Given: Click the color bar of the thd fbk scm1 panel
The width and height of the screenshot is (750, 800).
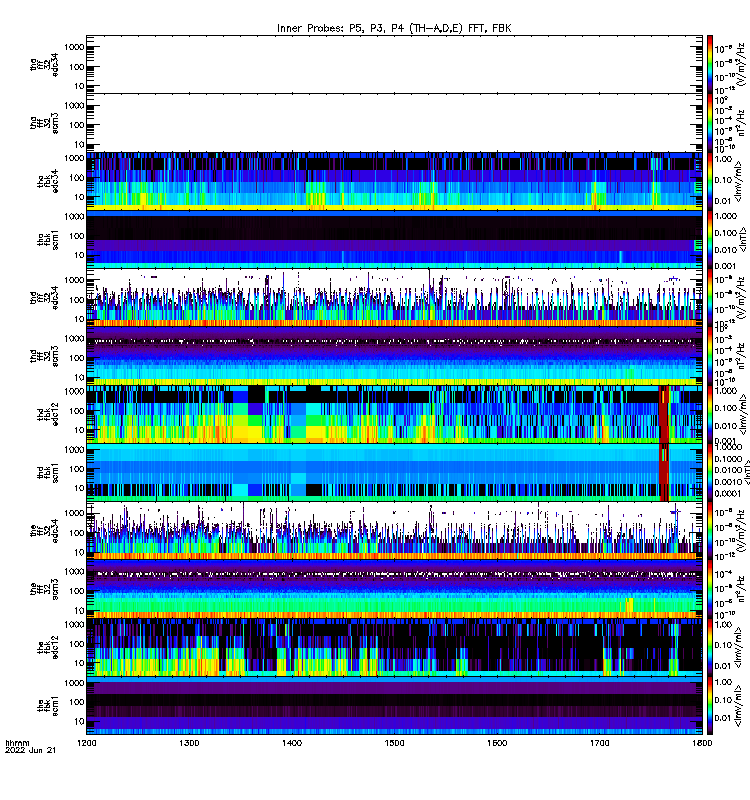Looking at the screenshot, I should click(710, 472).
